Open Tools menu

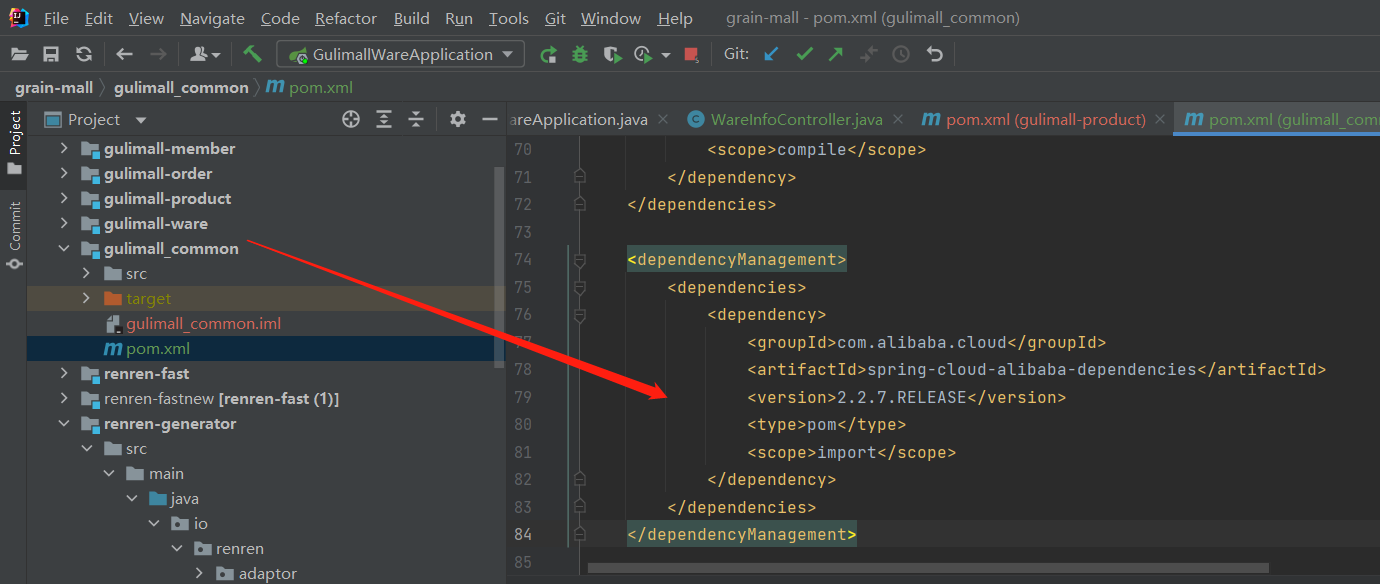pyautogui.click(x=509, y=18)
